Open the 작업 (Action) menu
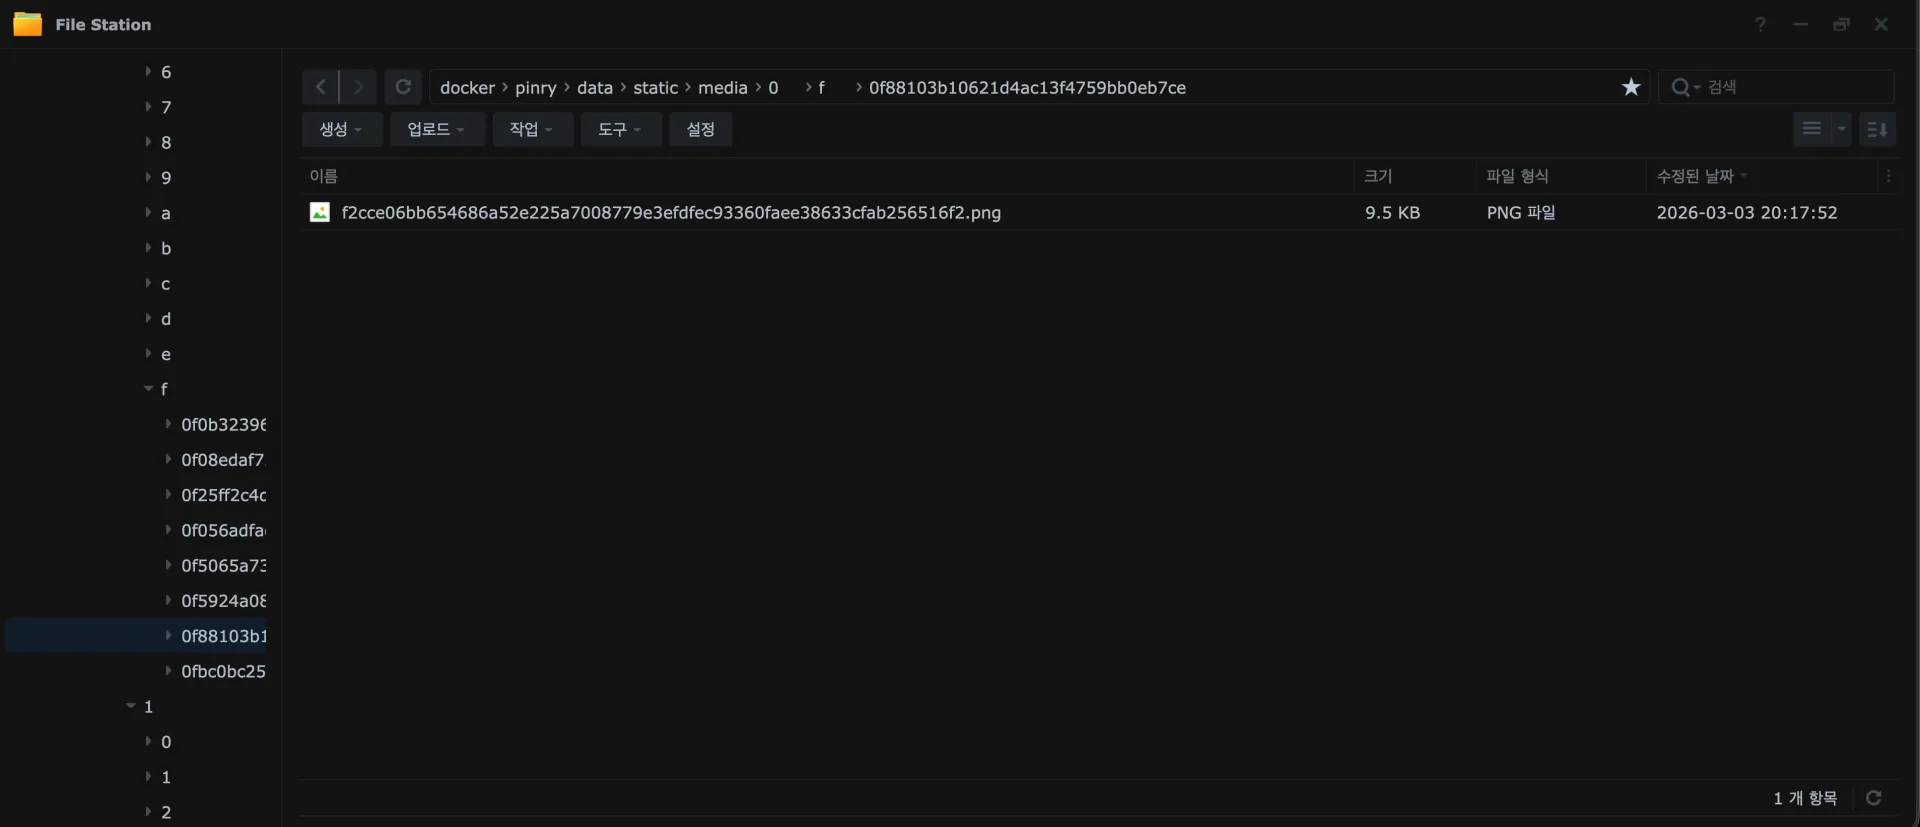 pyautogui.click(x=531, y=129)
